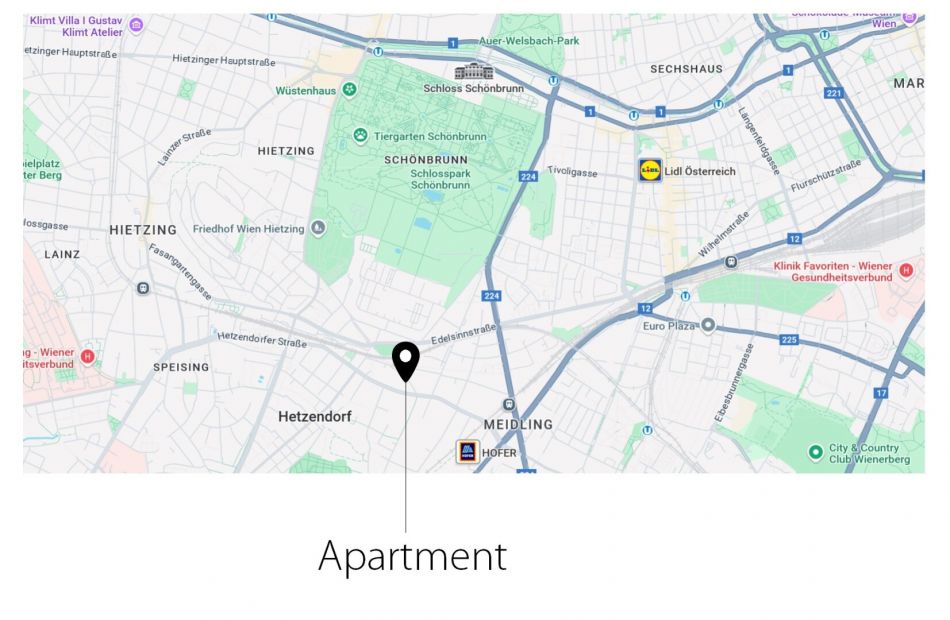This screenshot has height=620, width=950.
Task: Click the City & Country Club Wienerberg icon
Action: (x=815, y=452)
